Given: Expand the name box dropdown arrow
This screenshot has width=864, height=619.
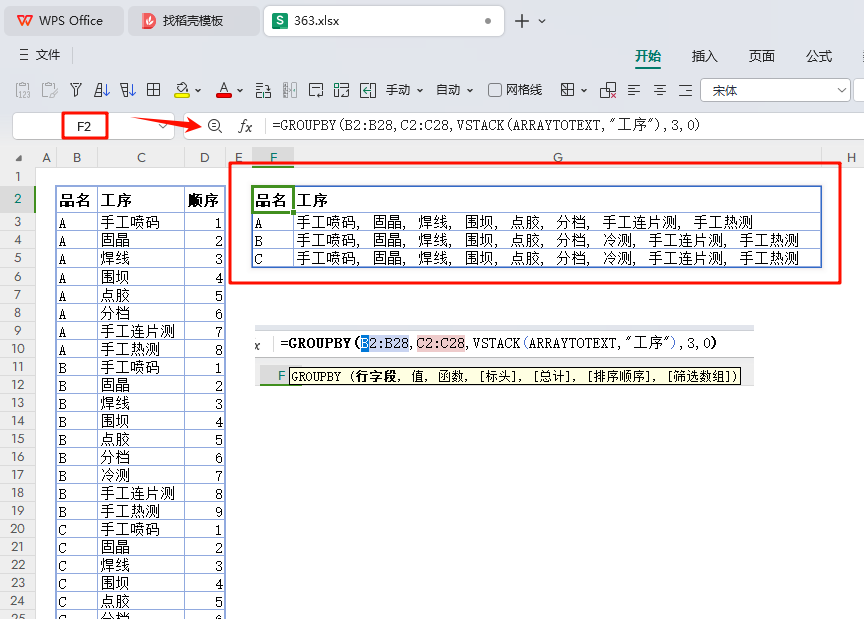Looking at the screenshot, I should pyautogui.click(x=163, y=126).
